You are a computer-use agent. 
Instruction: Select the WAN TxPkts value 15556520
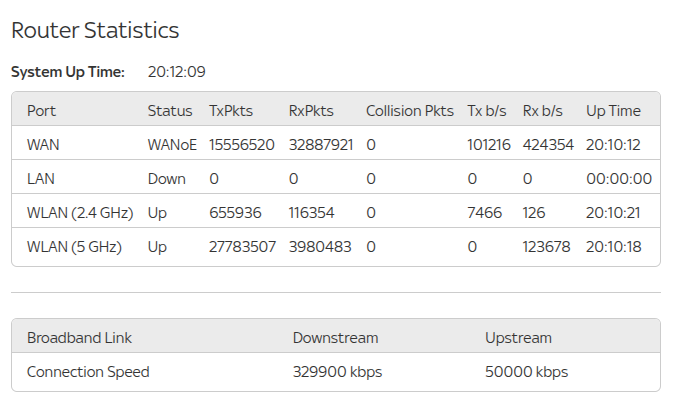(x=241, y=145)
